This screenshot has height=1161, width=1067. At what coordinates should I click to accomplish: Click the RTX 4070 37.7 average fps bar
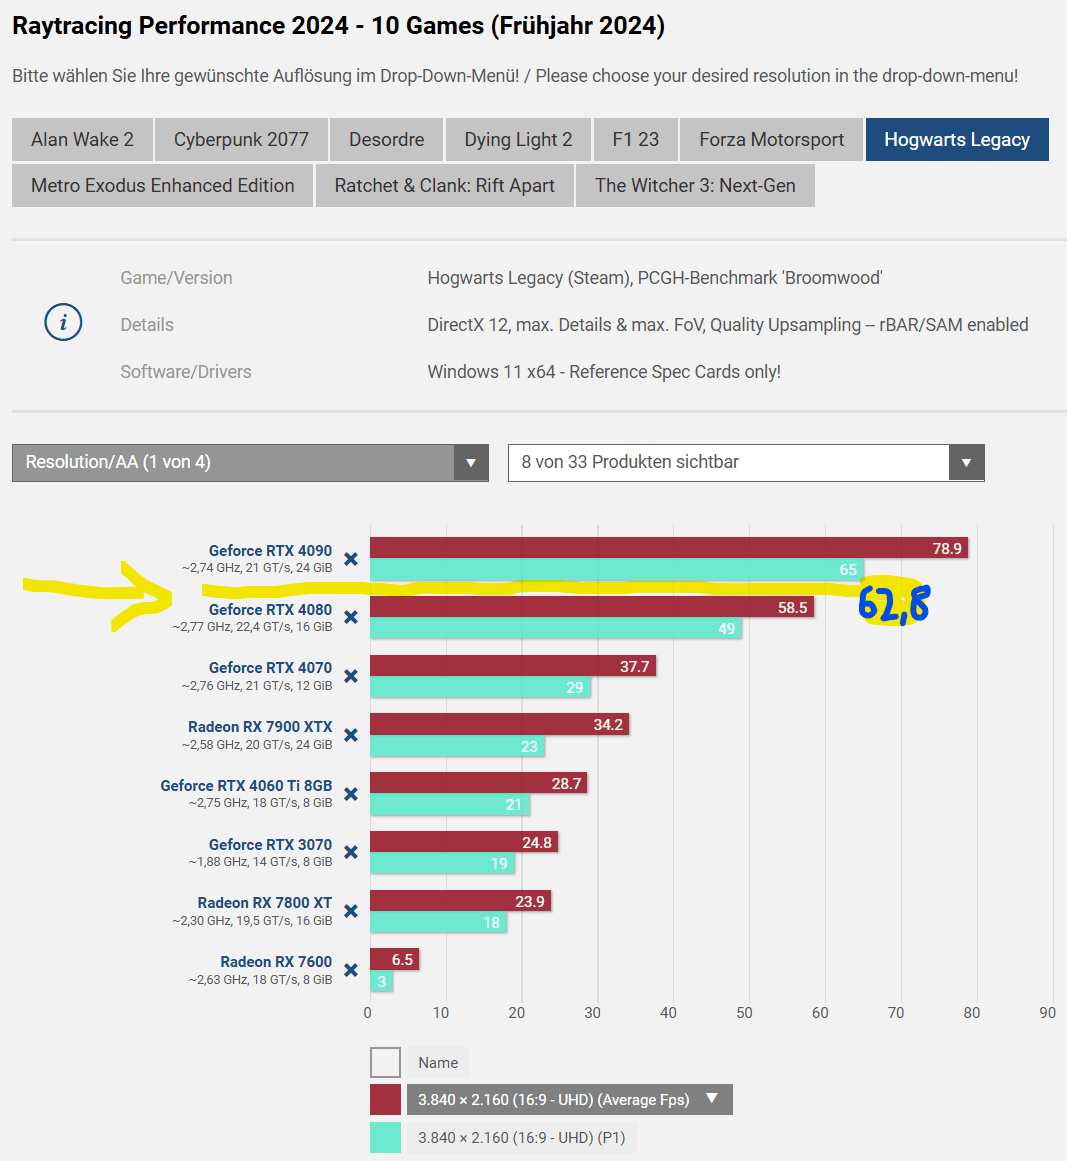[512, 666]
